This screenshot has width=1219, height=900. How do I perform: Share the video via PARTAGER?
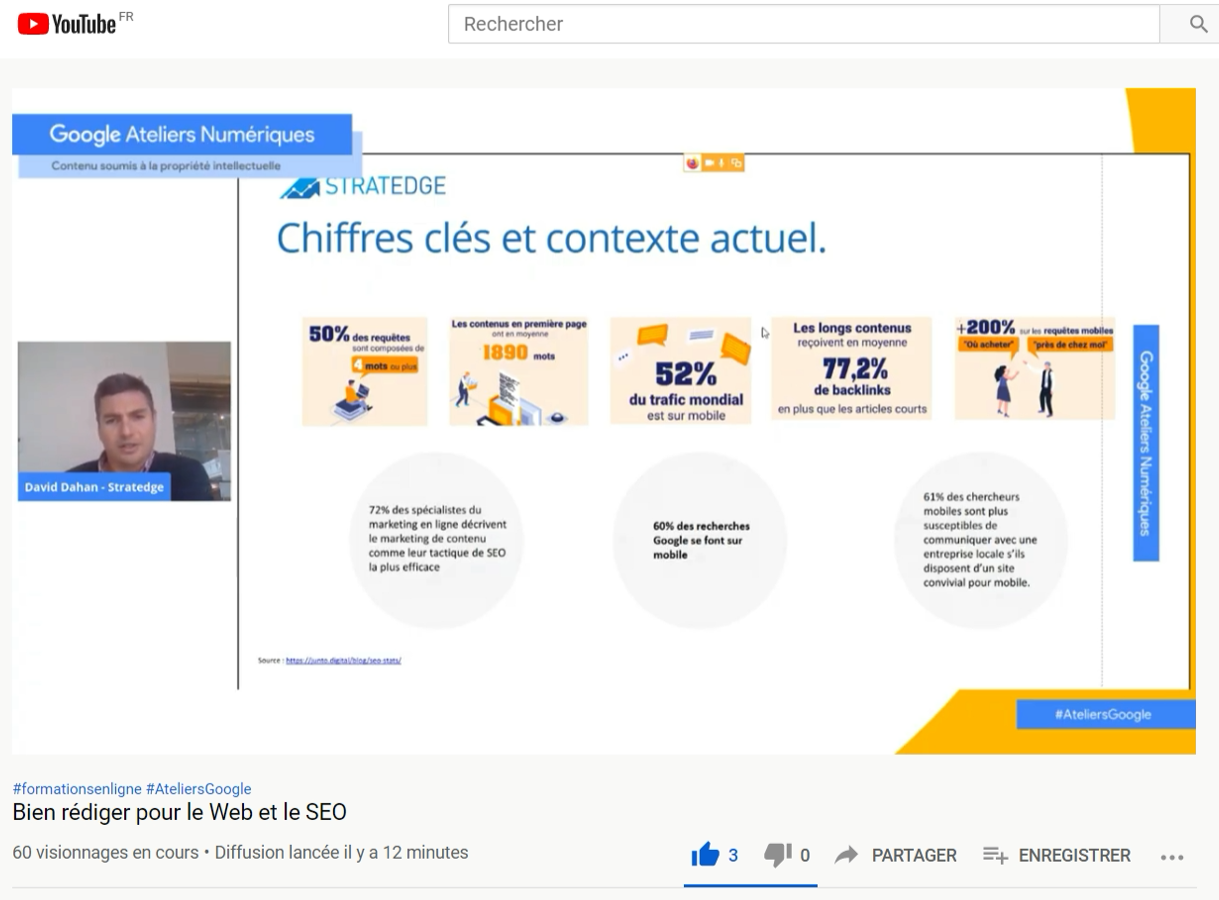896,855
